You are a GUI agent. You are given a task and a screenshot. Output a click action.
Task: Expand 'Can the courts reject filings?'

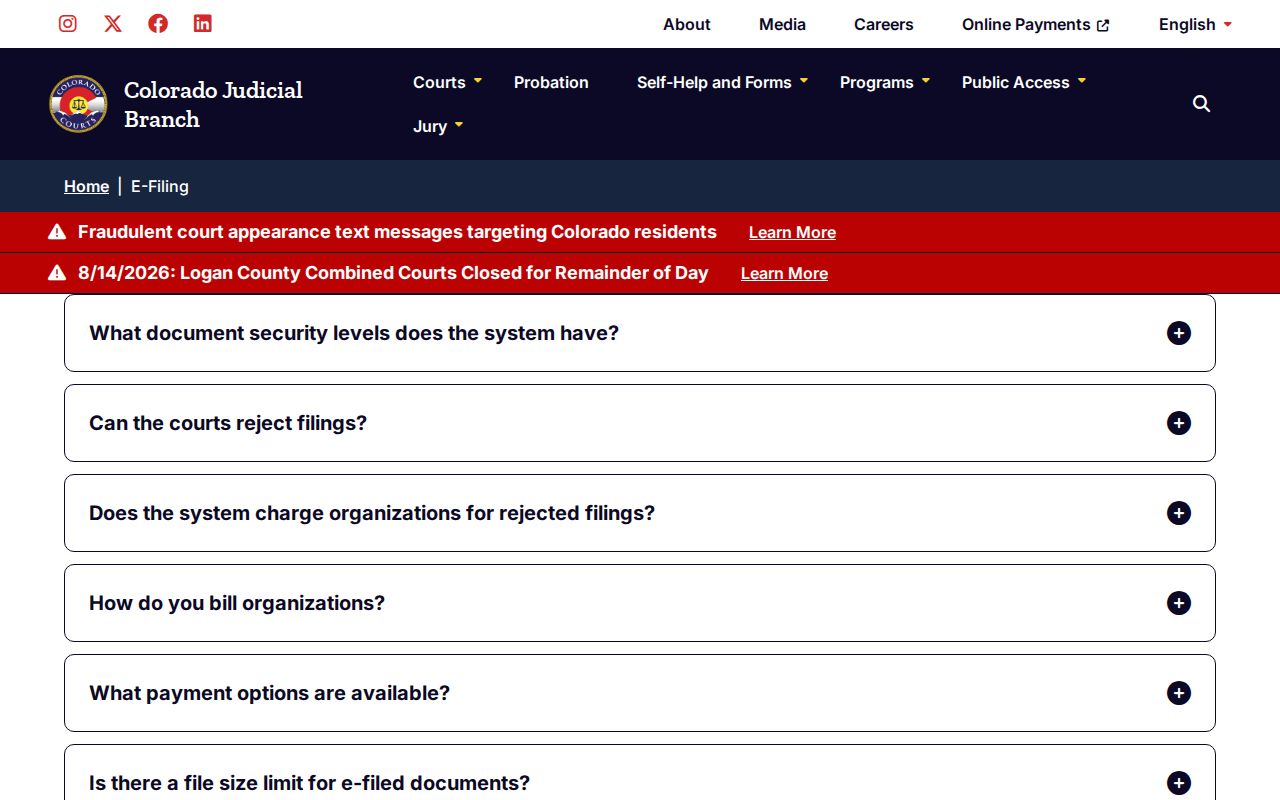click(640, 423)
